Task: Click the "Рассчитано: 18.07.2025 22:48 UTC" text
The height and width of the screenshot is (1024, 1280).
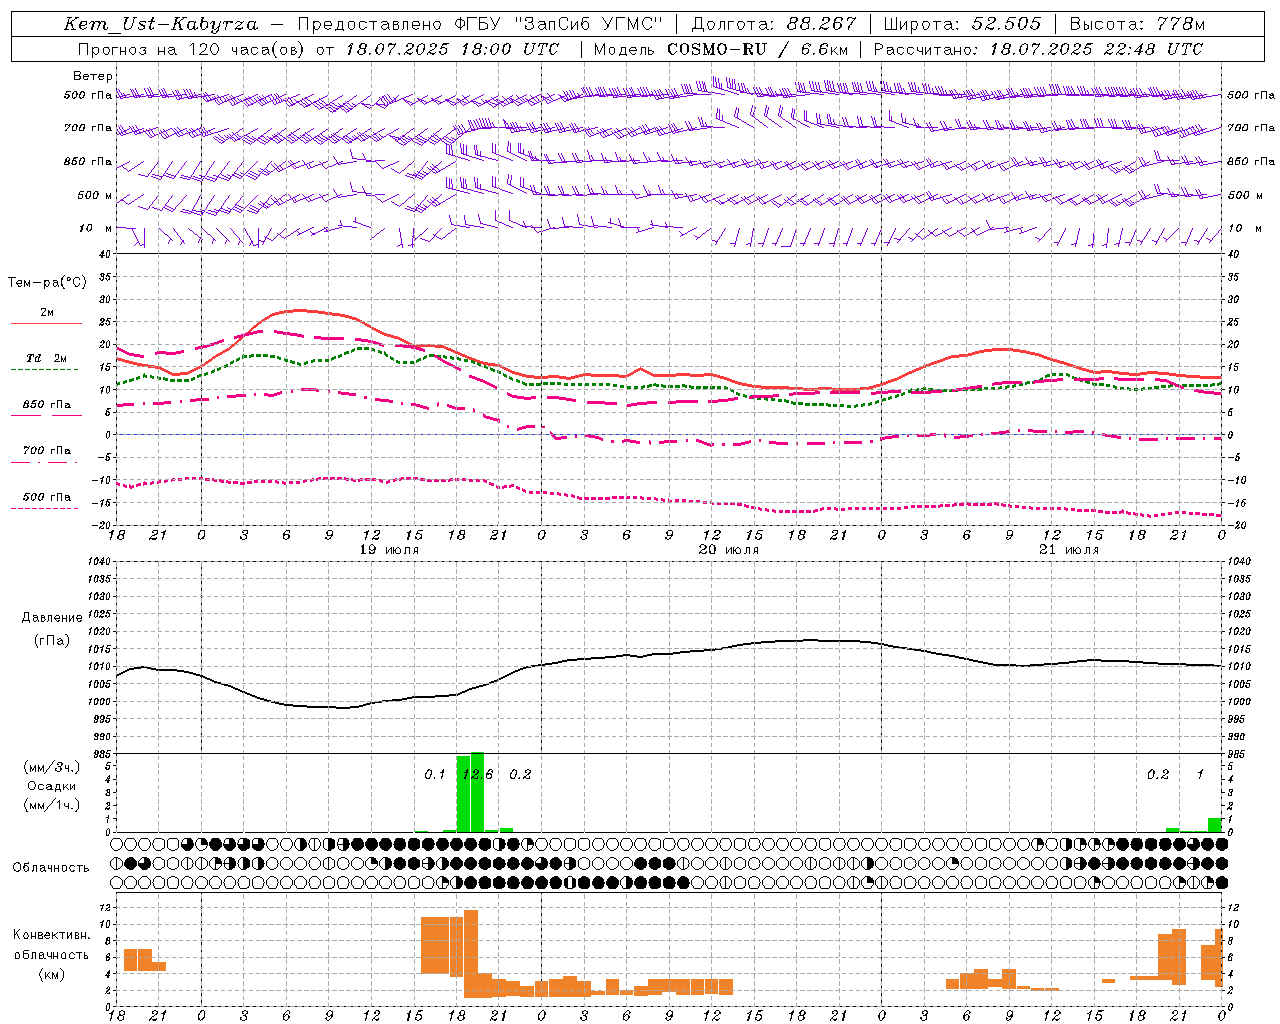Action: pyautogui.click(x=1038, y=49)
